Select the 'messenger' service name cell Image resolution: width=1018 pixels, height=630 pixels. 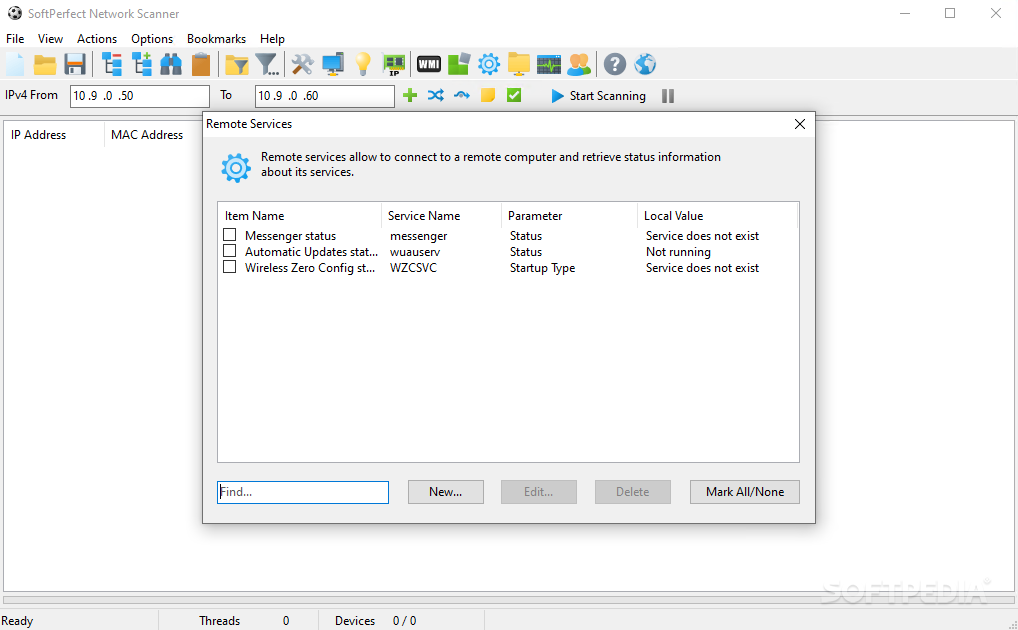(x=419, y=236)
